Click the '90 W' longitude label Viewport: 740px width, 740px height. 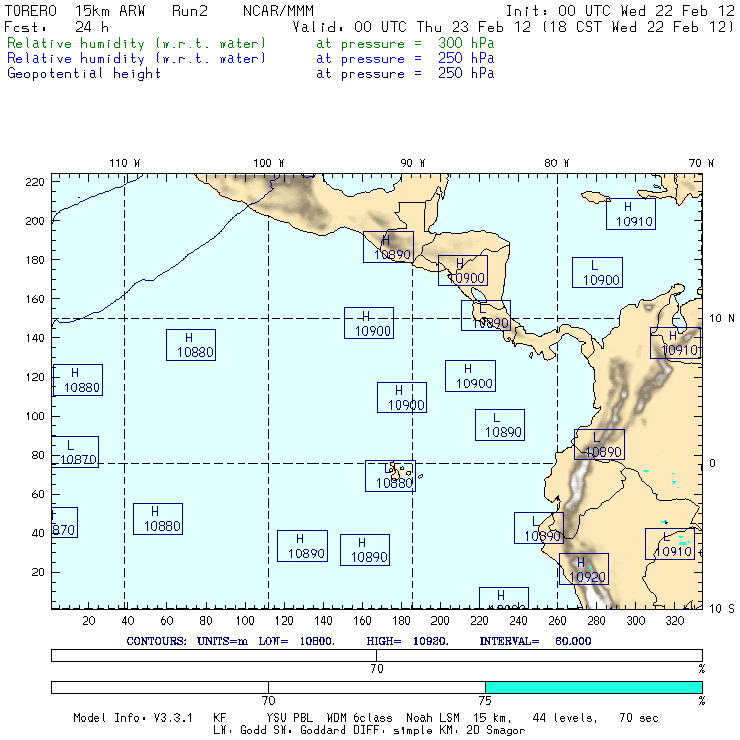[x=413, y=163]
